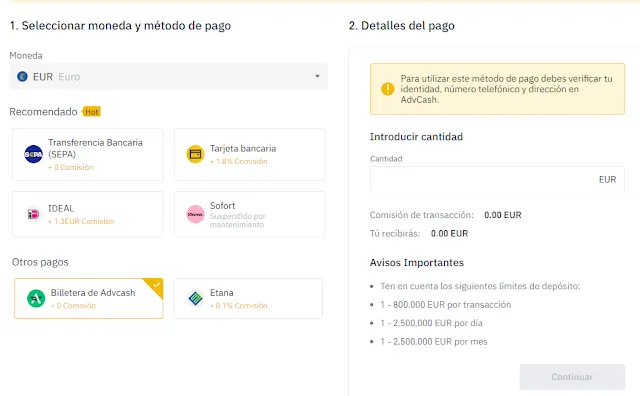Click the 'Avisos Importantes' heading
The width and height of the screenshot is (640, 396).
[417, 263]
